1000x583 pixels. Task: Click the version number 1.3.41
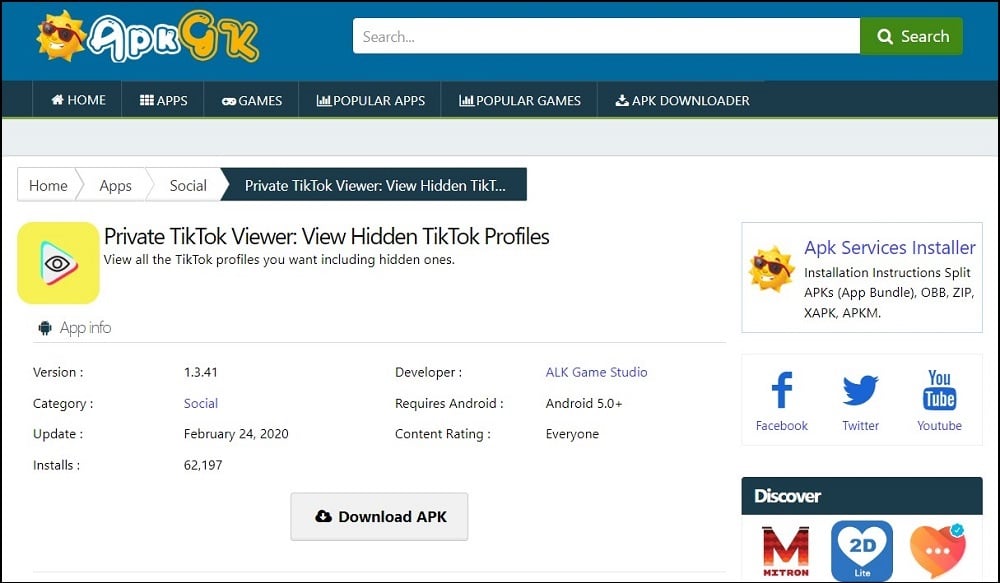[200, 372]
